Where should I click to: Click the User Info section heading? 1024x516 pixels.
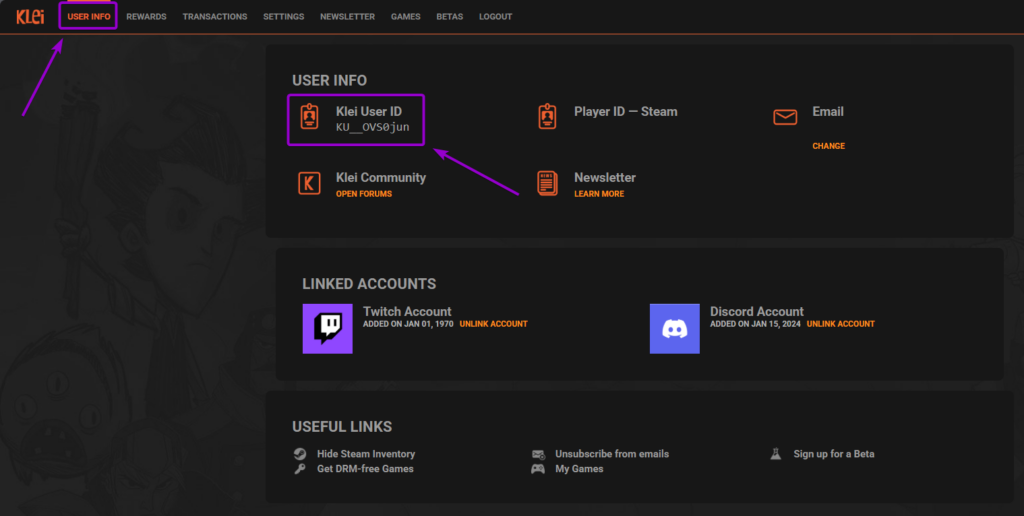329,80
